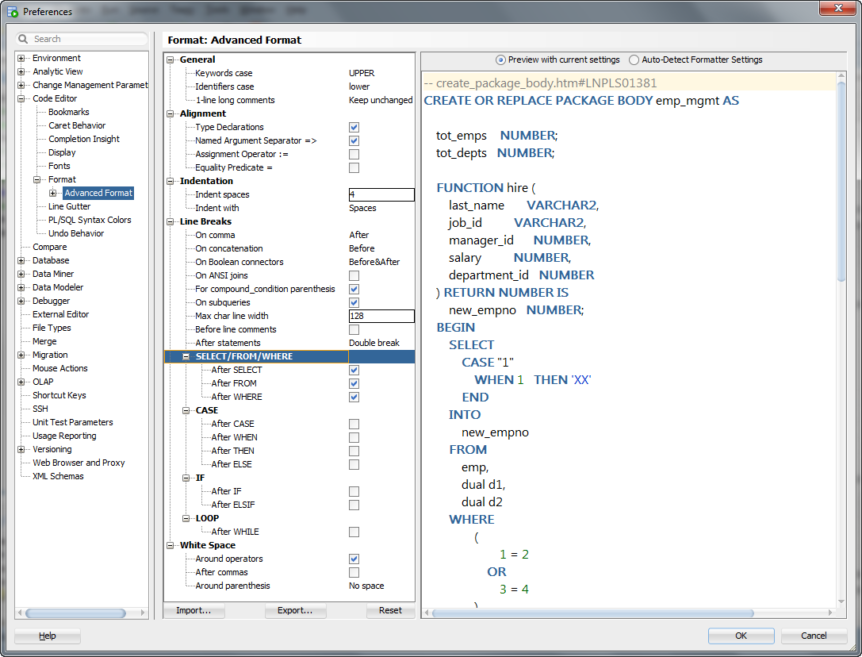
Task: Toggle Around operators white space option
Action: point(353,559)
